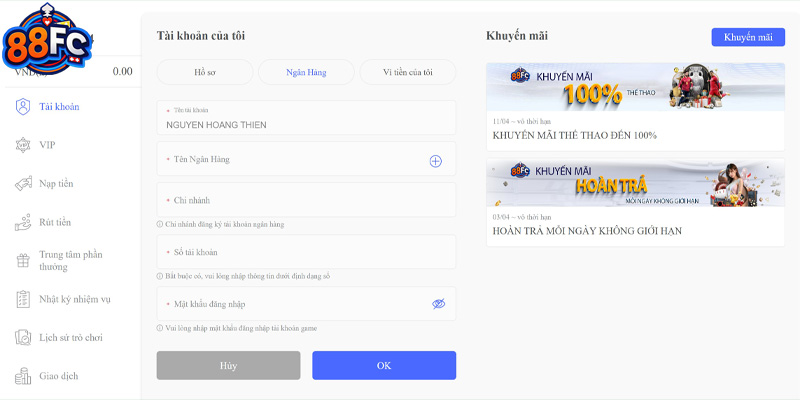The height and width of the screenshot is (400, 800).
Task: Select the Ngân Hàng tab
Action: (x=306, y=72)
